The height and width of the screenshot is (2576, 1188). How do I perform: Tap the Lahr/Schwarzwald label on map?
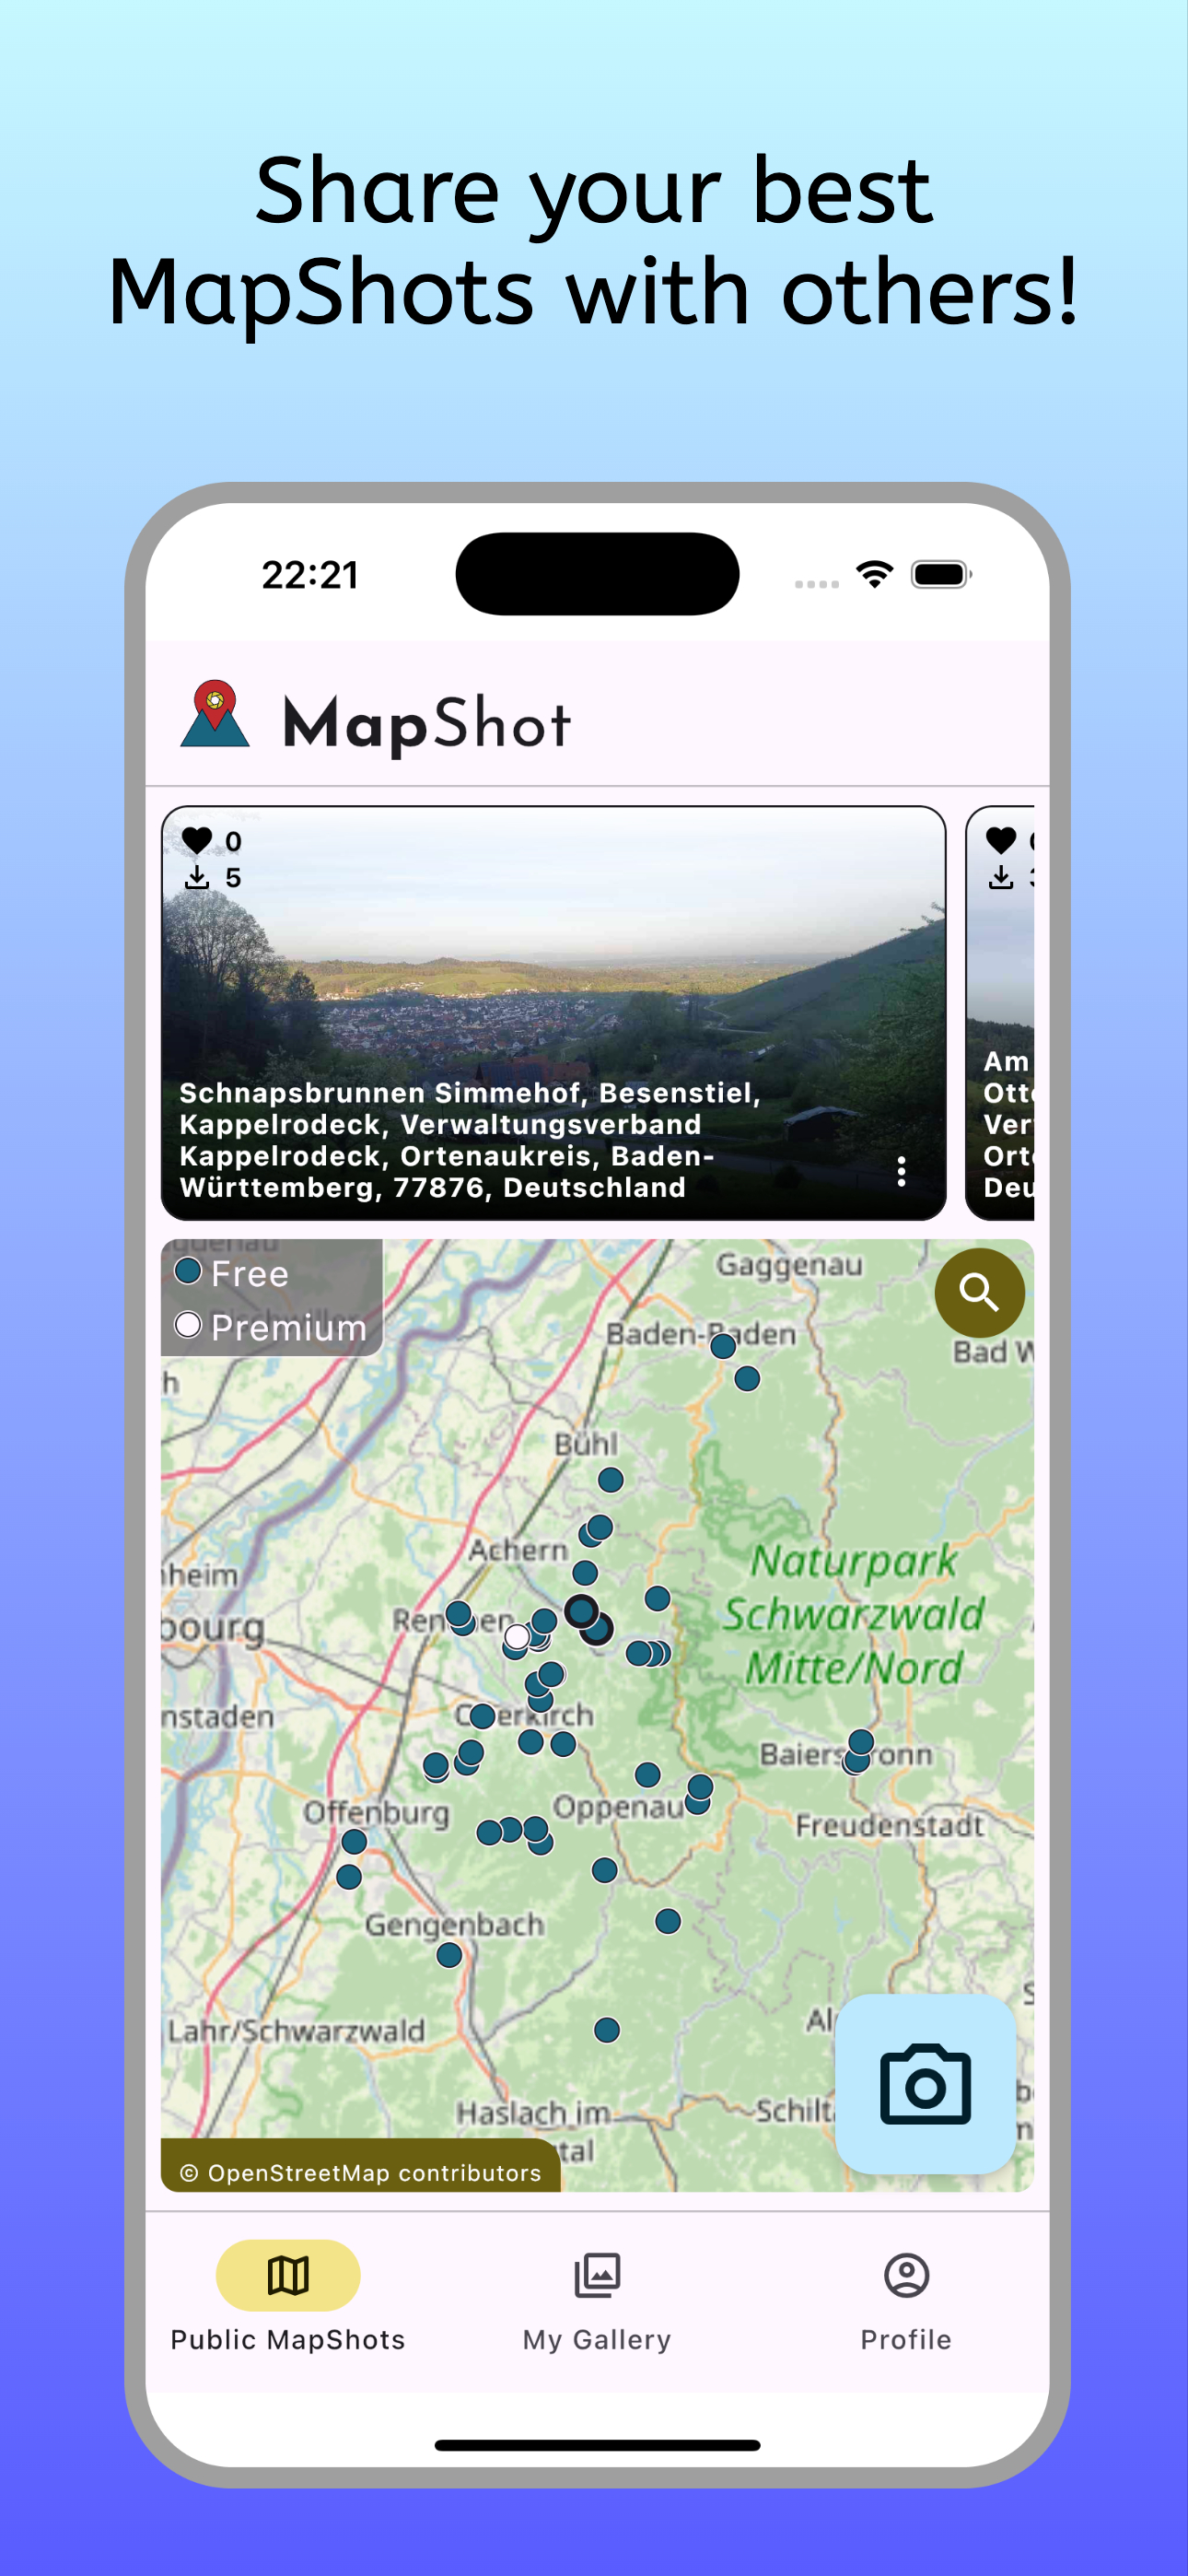(296, 2031)
